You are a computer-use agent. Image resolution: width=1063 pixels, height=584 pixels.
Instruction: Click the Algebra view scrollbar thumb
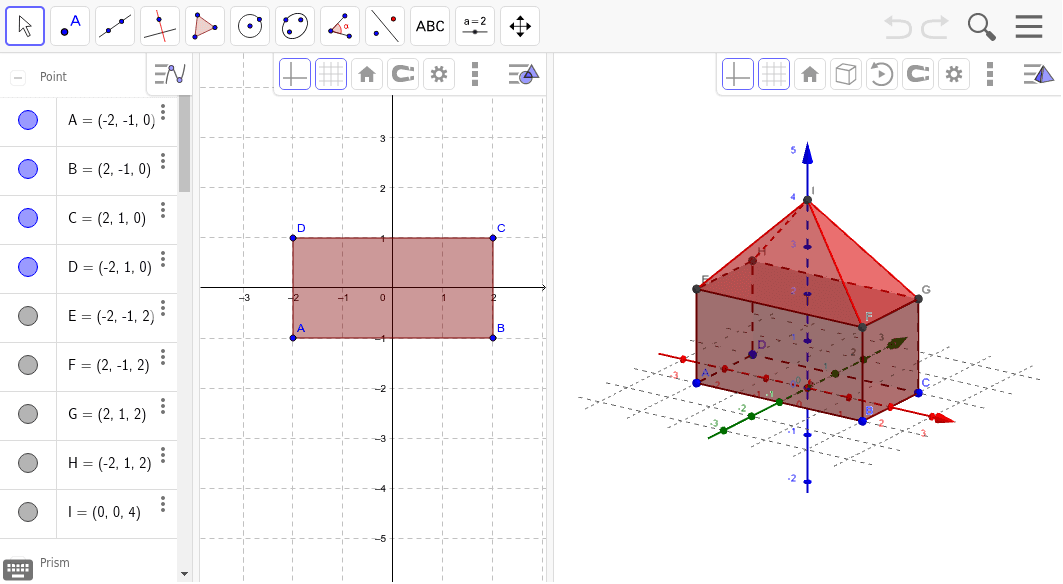coord(184,144)
